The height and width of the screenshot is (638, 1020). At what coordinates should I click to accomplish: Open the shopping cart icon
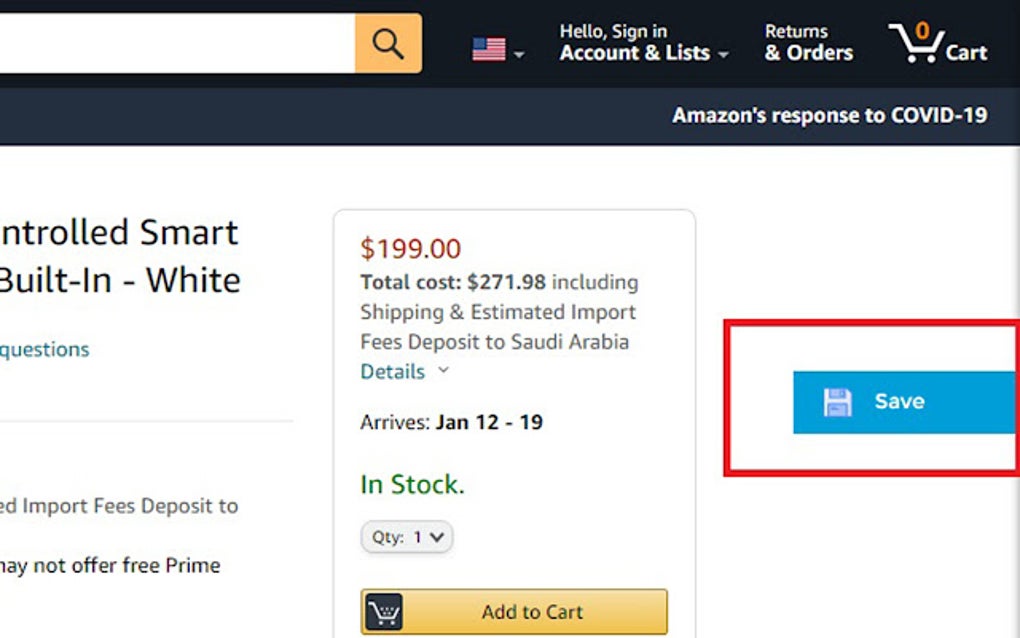tap(915, 44)
